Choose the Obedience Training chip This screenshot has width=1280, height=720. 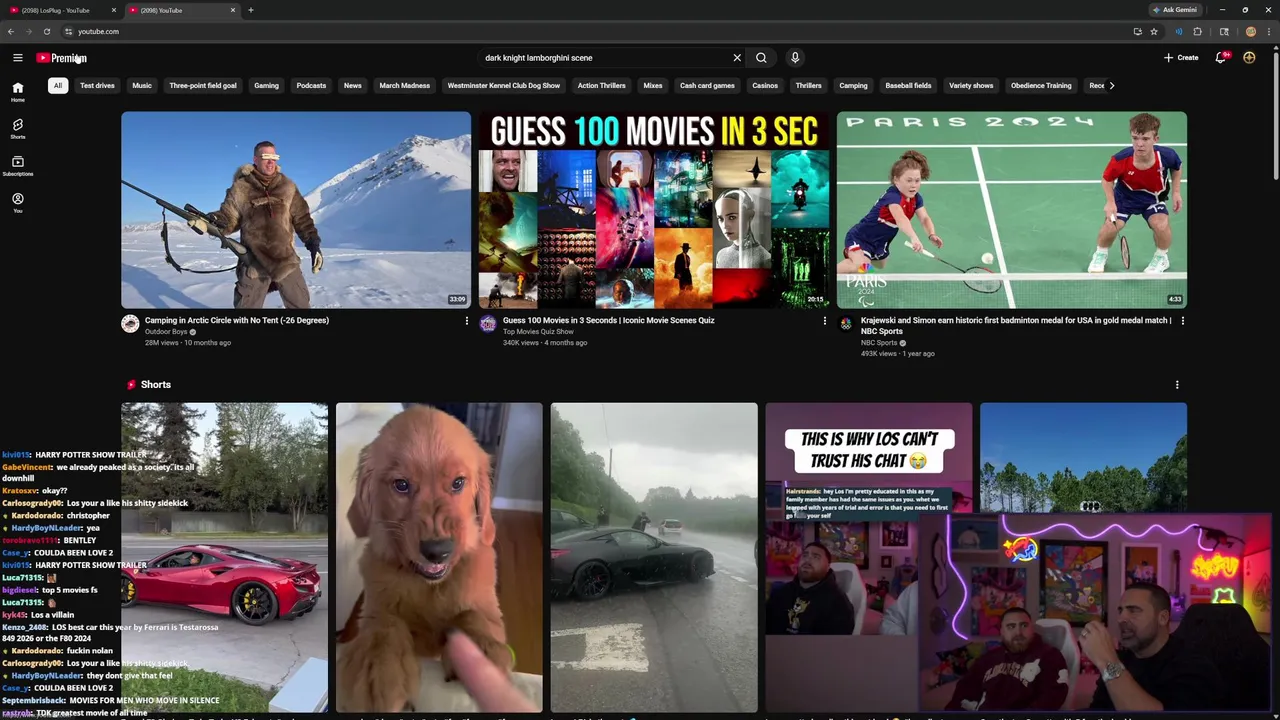point(1041,85)
